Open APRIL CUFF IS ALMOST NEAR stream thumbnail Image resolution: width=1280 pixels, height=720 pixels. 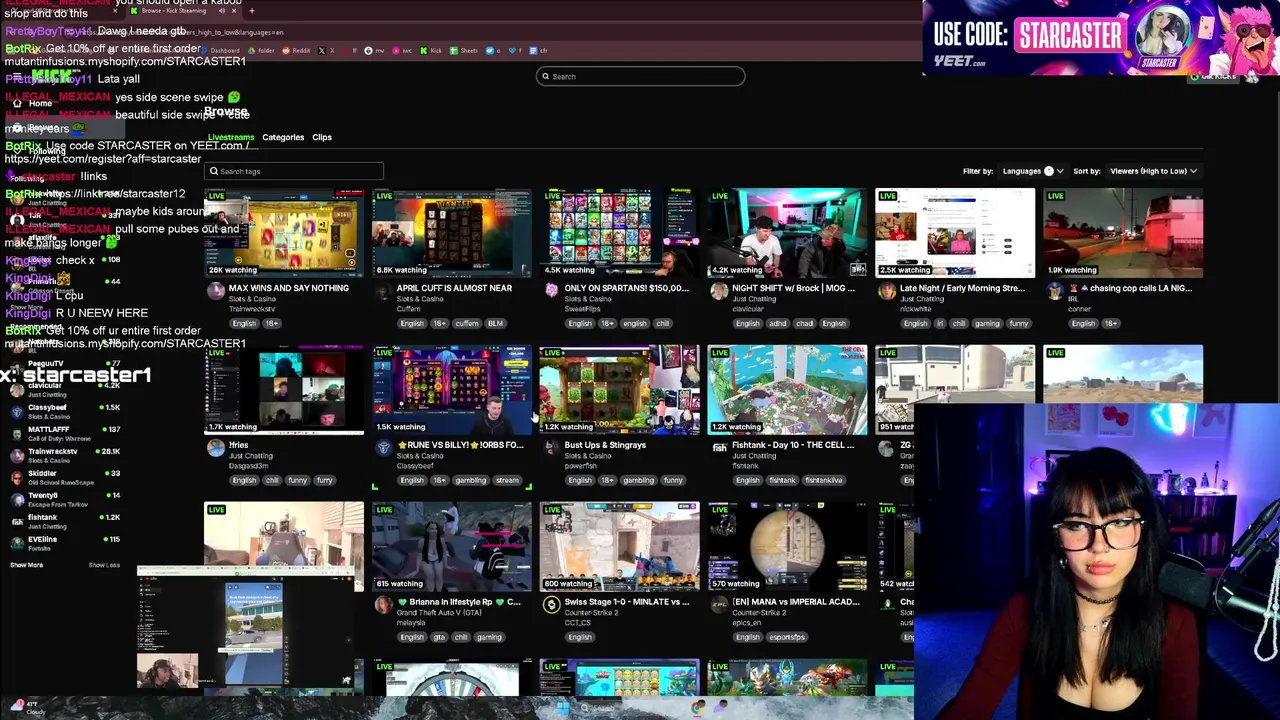pyautogui.click(x=452, y=233)
